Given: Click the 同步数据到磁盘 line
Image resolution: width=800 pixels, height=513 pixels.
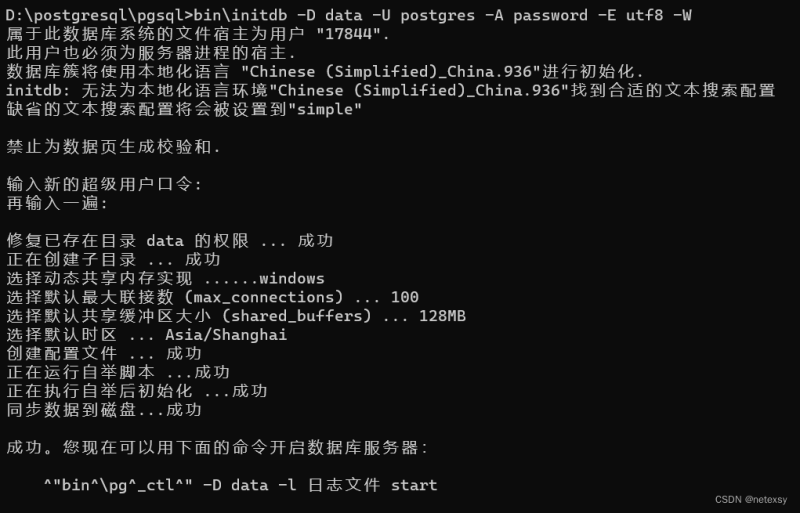Looking at the screenshot, I should click(104, 410).
